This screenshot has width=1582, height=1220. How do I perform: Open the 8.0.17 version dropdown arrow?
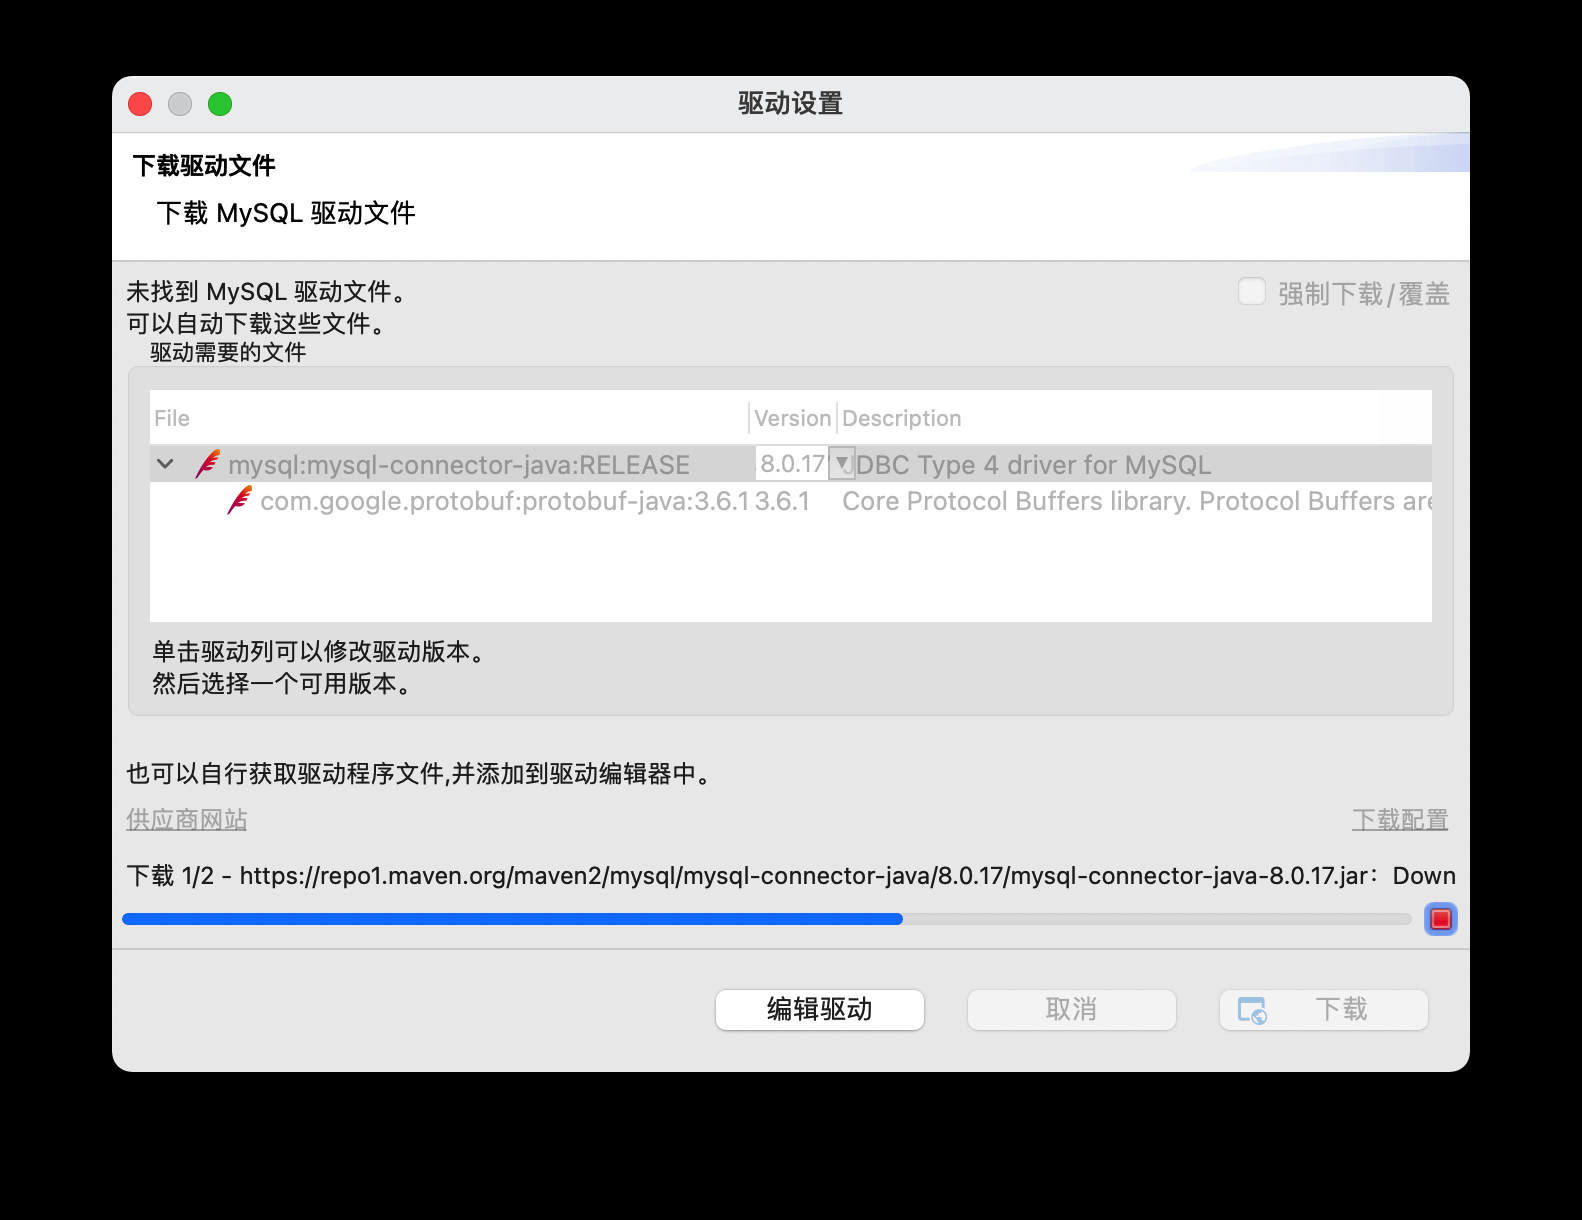click(842, 463)
